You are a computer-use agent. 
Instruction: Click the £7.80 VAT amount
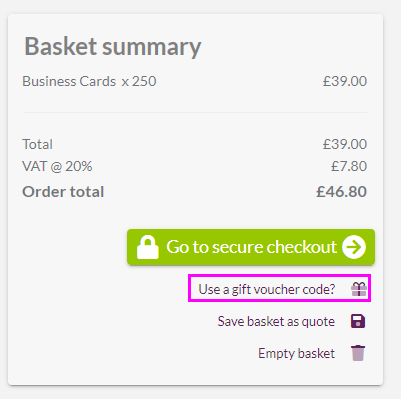pos(349,166)
